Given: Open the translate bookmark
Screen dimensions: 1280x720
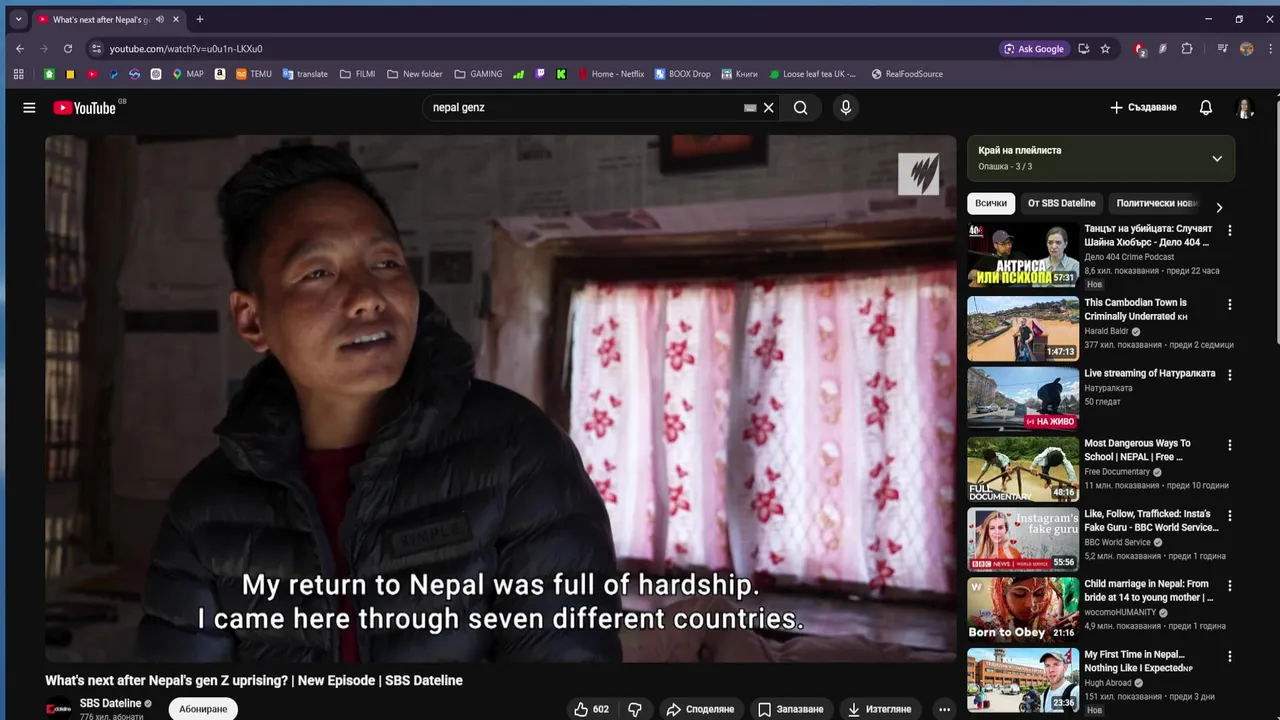Looking at the screenshot, I should 305,74.
